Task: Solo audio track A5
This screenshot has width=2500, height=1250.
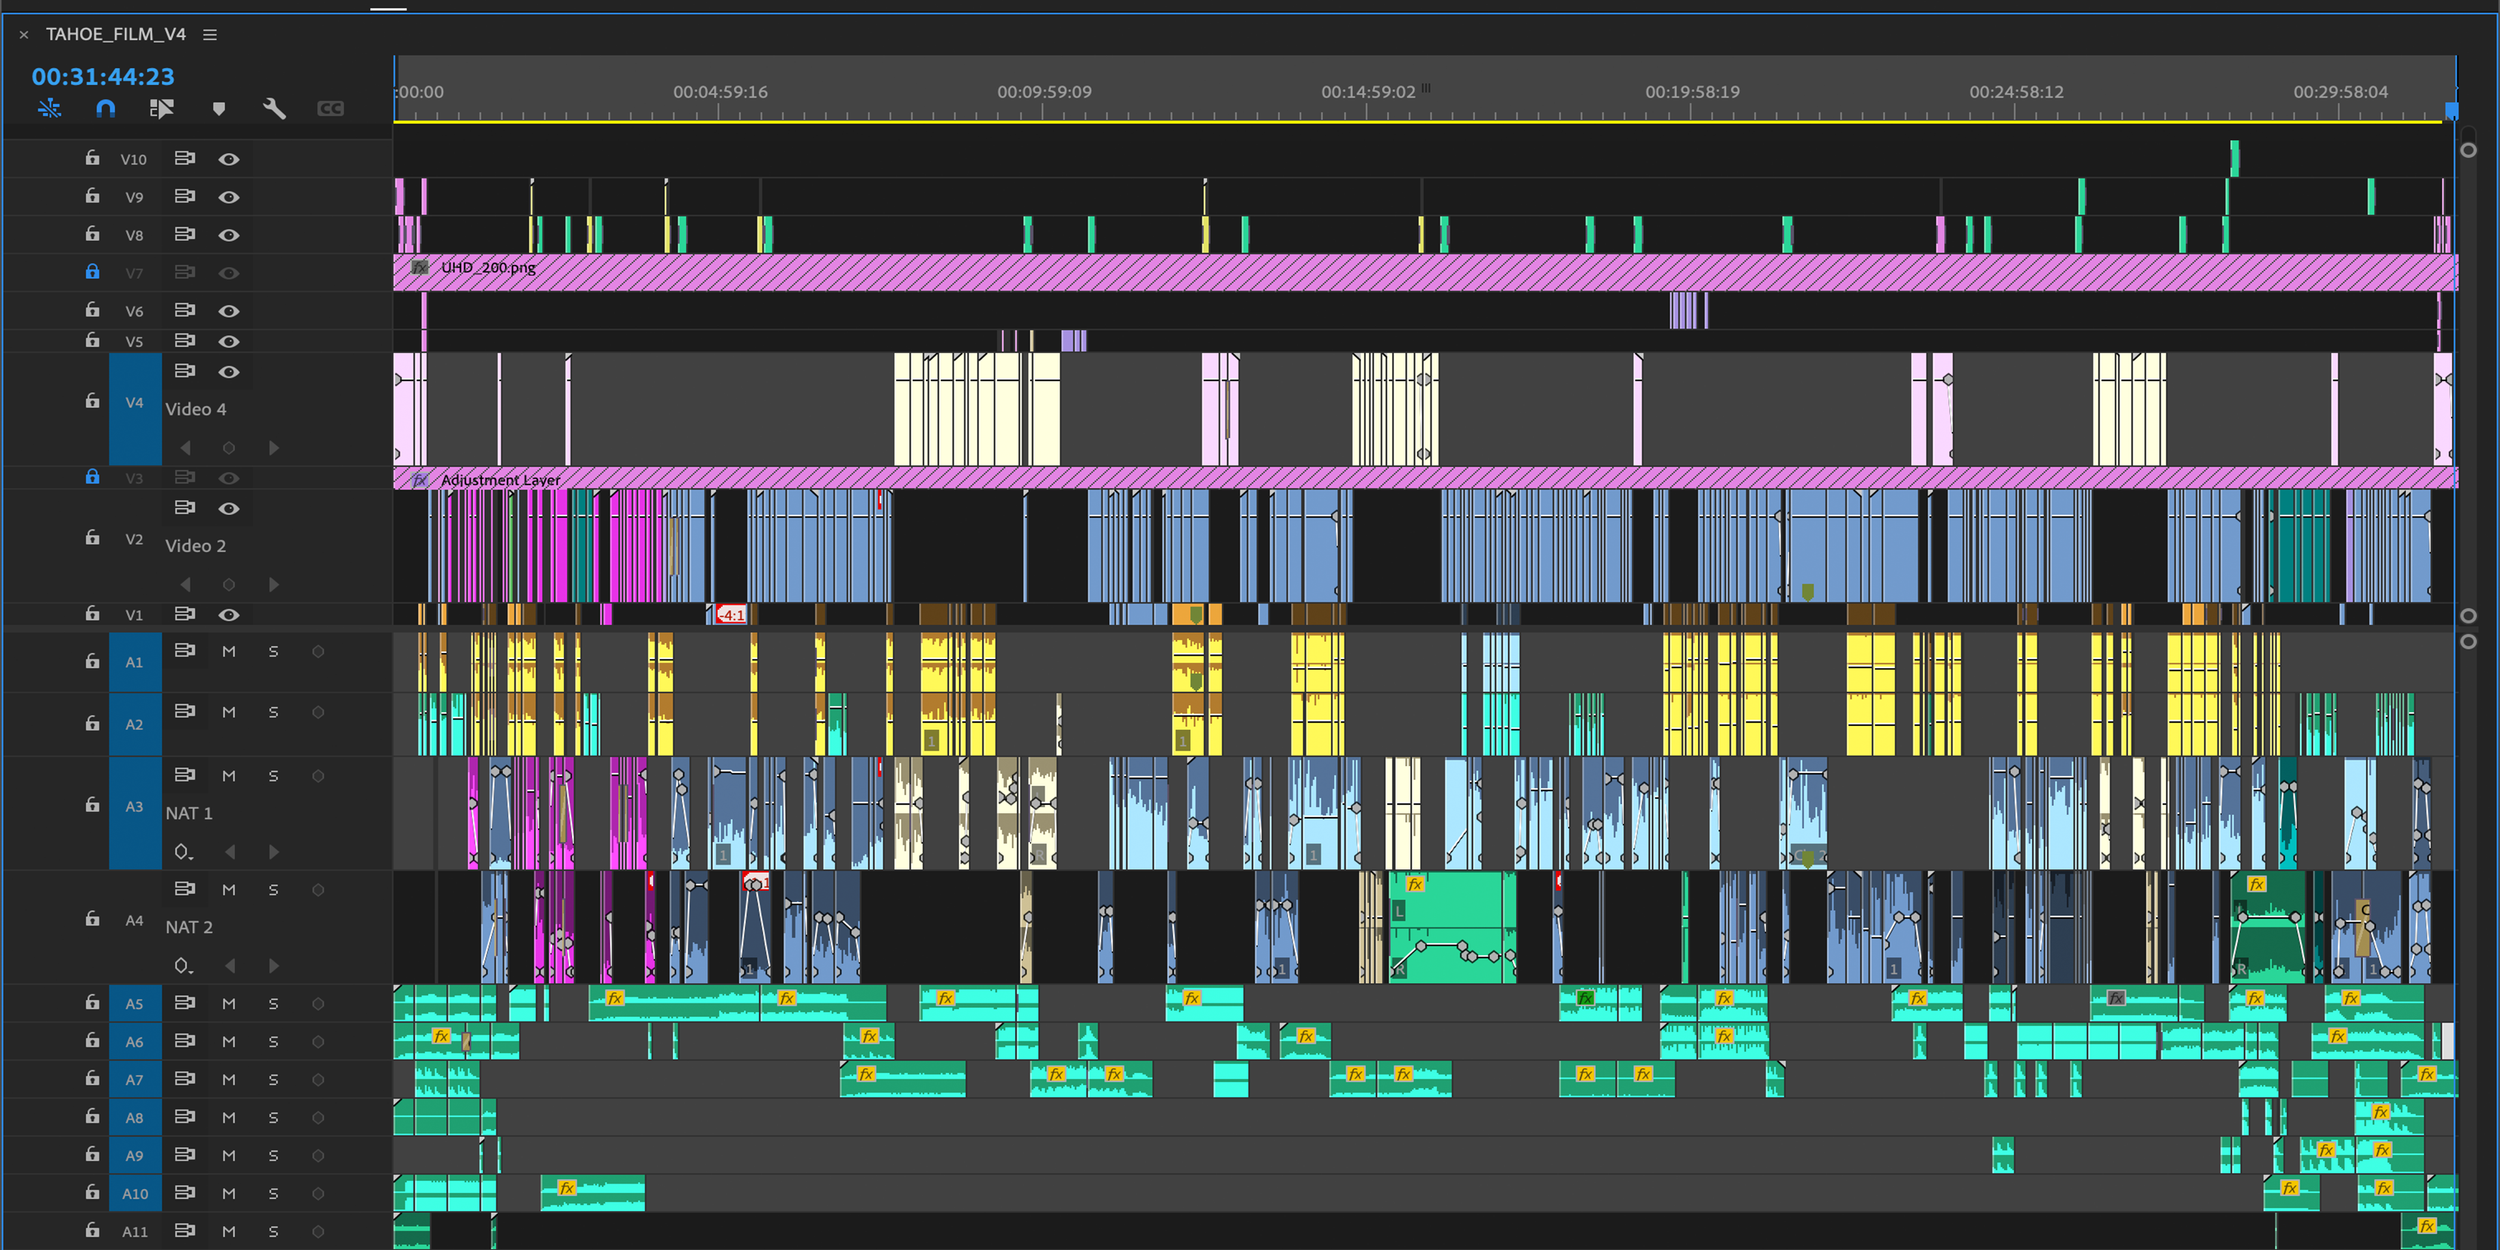Action: pos(273,1003)
